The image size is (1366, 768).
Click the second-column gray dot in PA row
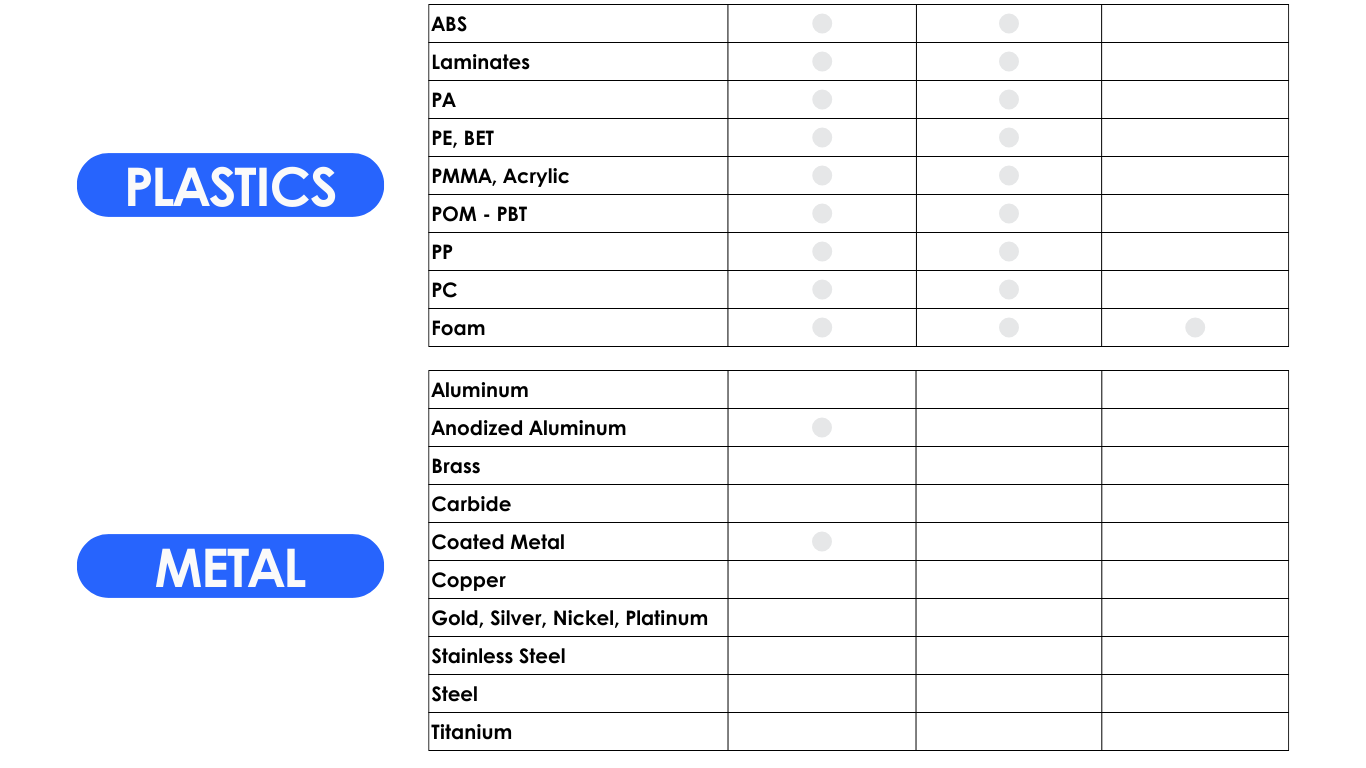[x=1009, y=100]
